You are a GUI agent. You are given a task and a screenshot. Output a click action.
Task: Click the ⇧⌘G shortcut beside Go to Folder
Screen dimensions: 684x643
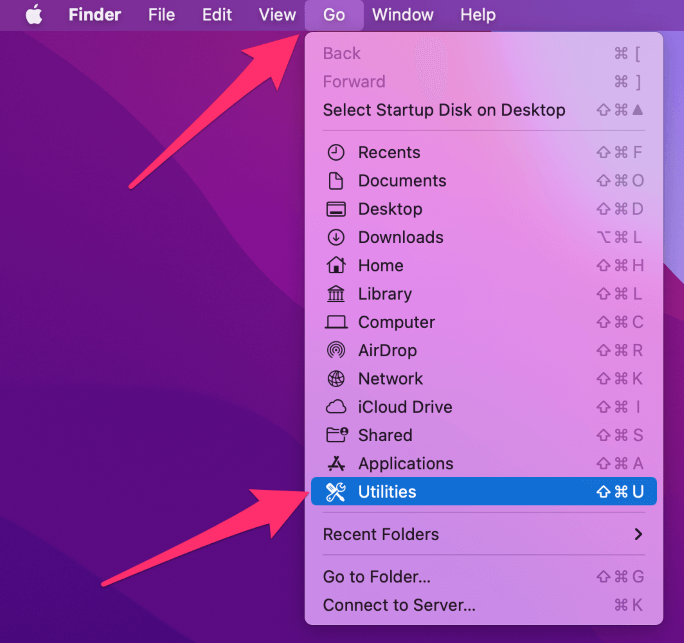click(x=620, y=577)
